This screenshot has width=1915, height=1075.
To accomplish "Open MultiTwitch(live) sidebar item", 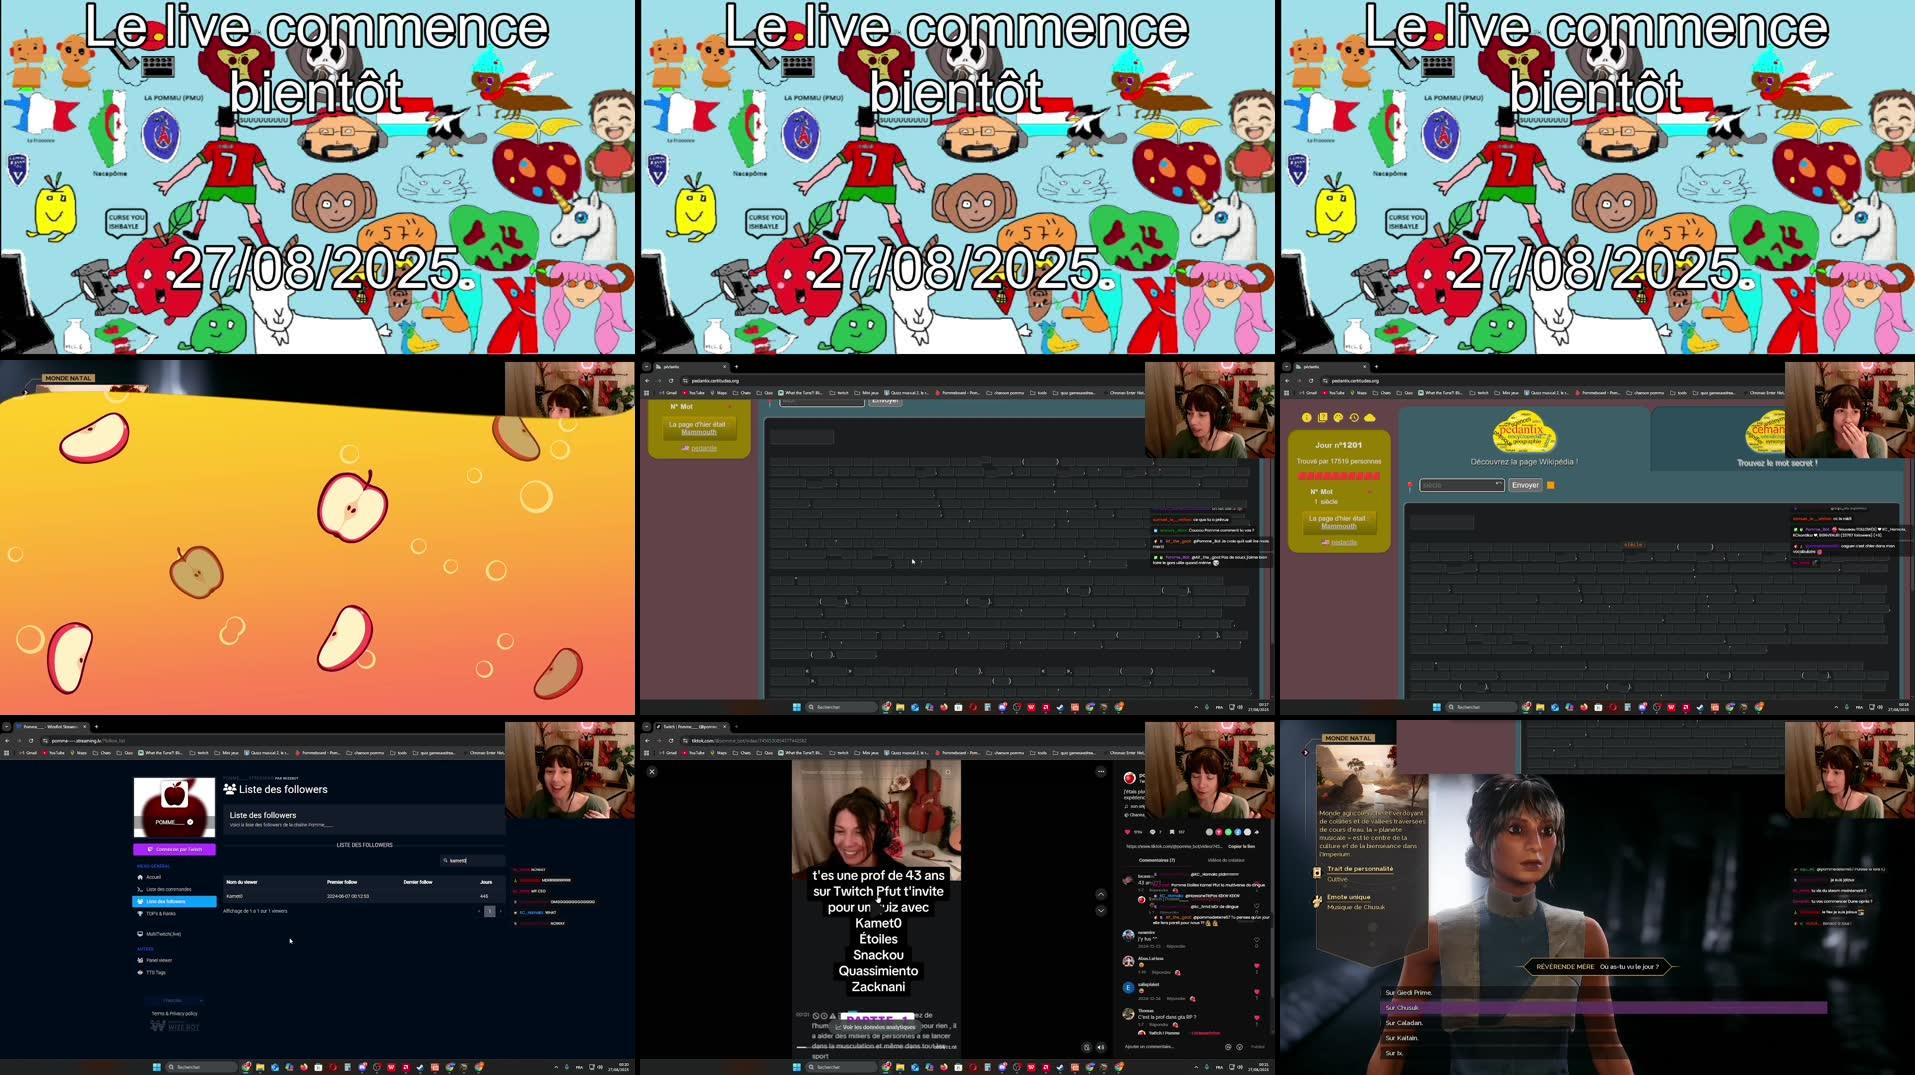I will [x=163, y=934].
